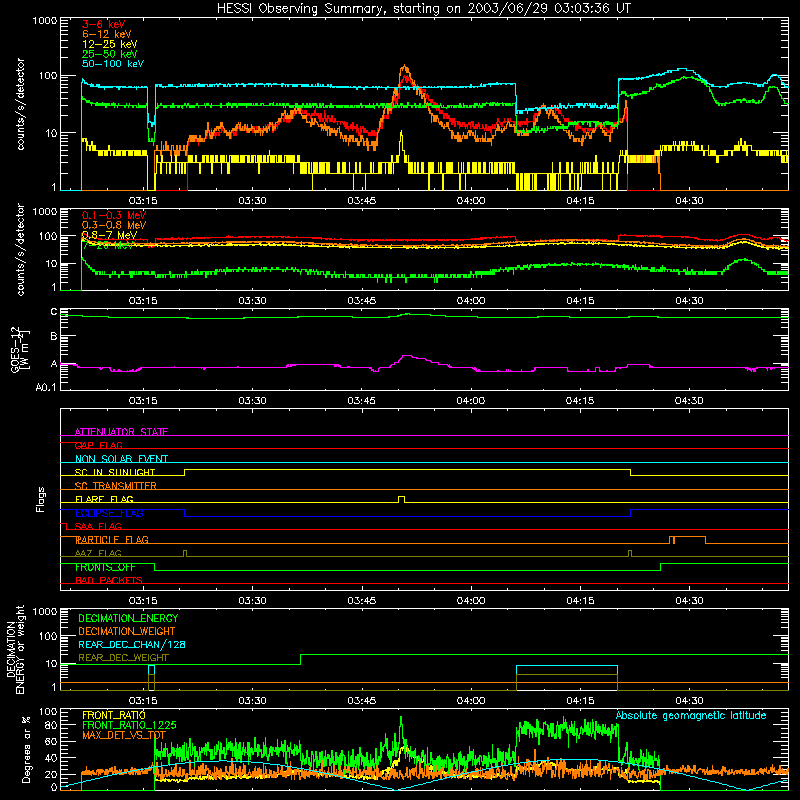The width and height of the screenshot is (800, 800).
Task: Click the Degrees or % axis title
Action: point(26,749)
